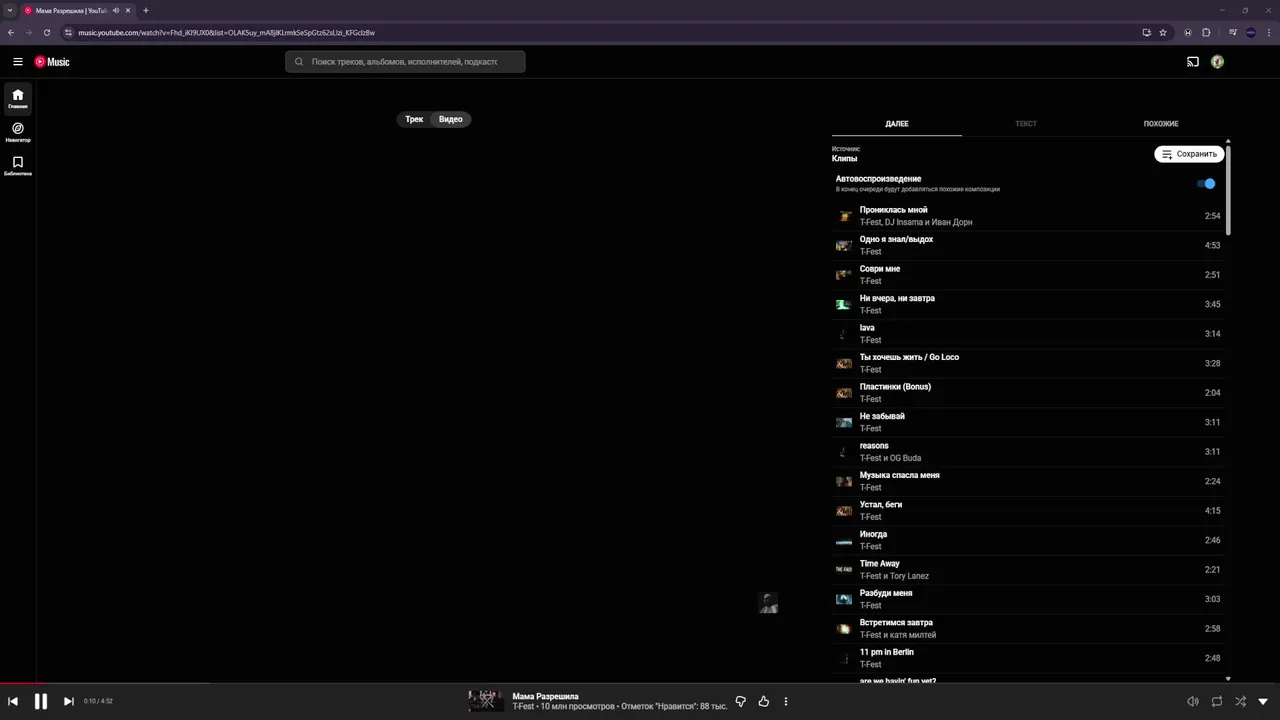Mute the tab via its speaker icon

point(116,10)
